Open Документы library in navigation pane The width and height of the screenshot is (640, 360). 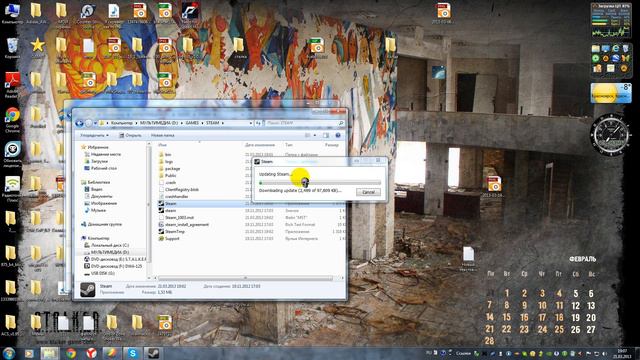coord(98,196)
